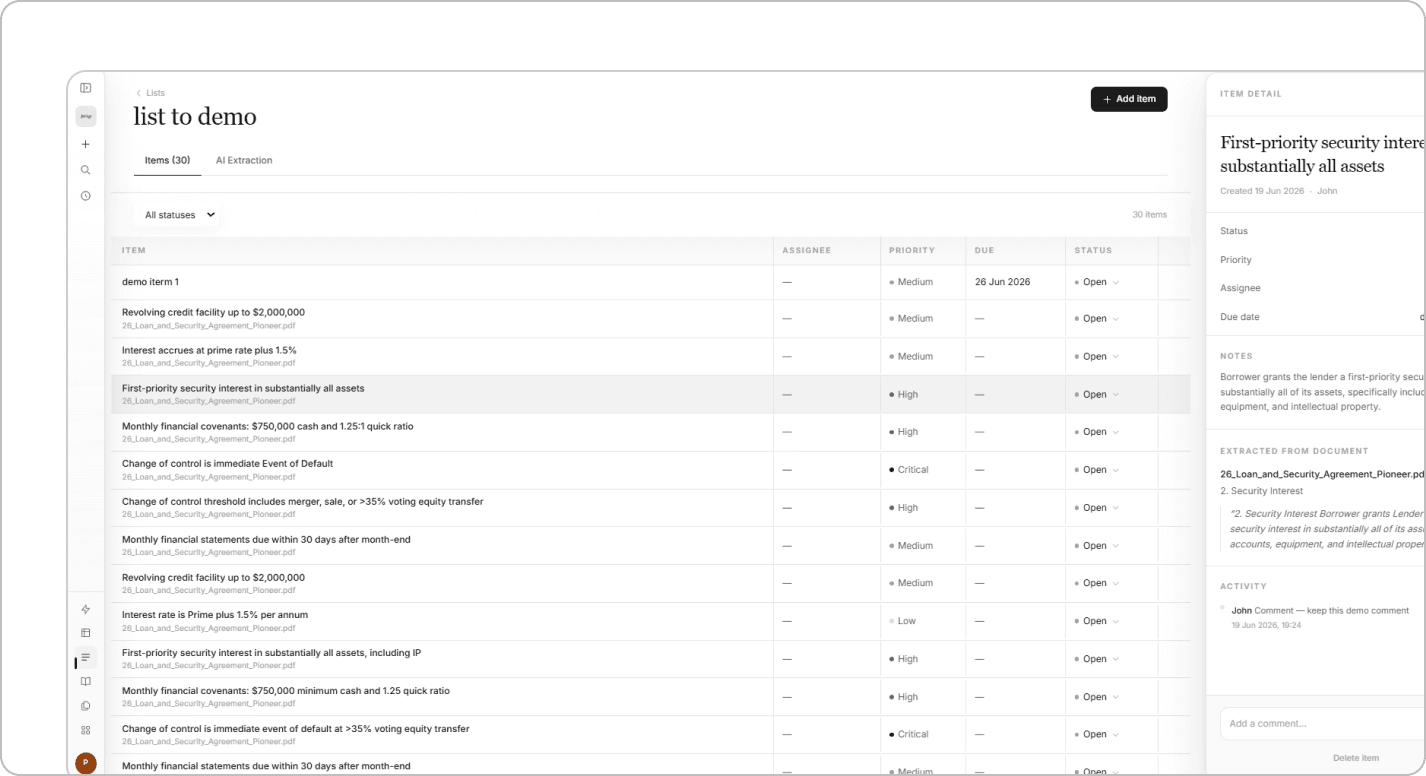
Task: Open search via magnifier icon in sidebar
Action: tap(86, 170)
